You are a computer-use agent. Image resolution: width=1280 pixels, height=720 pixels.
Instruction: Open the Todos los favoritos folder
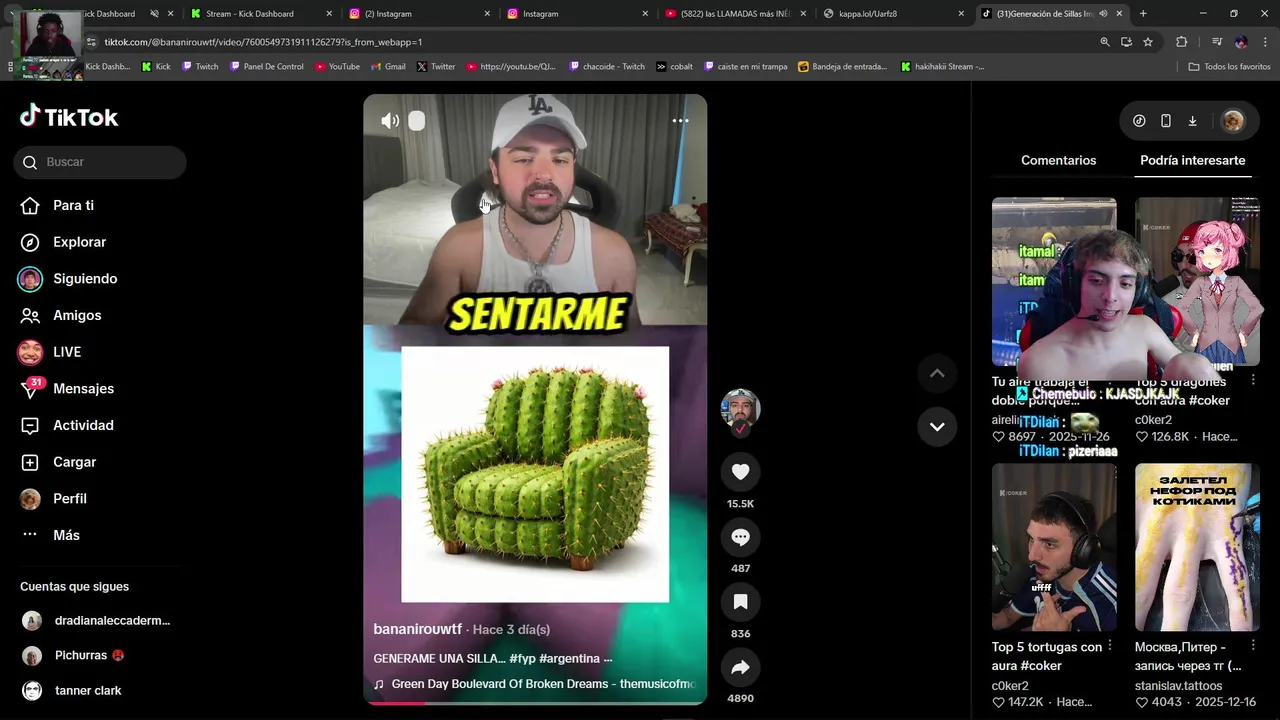1230,67
